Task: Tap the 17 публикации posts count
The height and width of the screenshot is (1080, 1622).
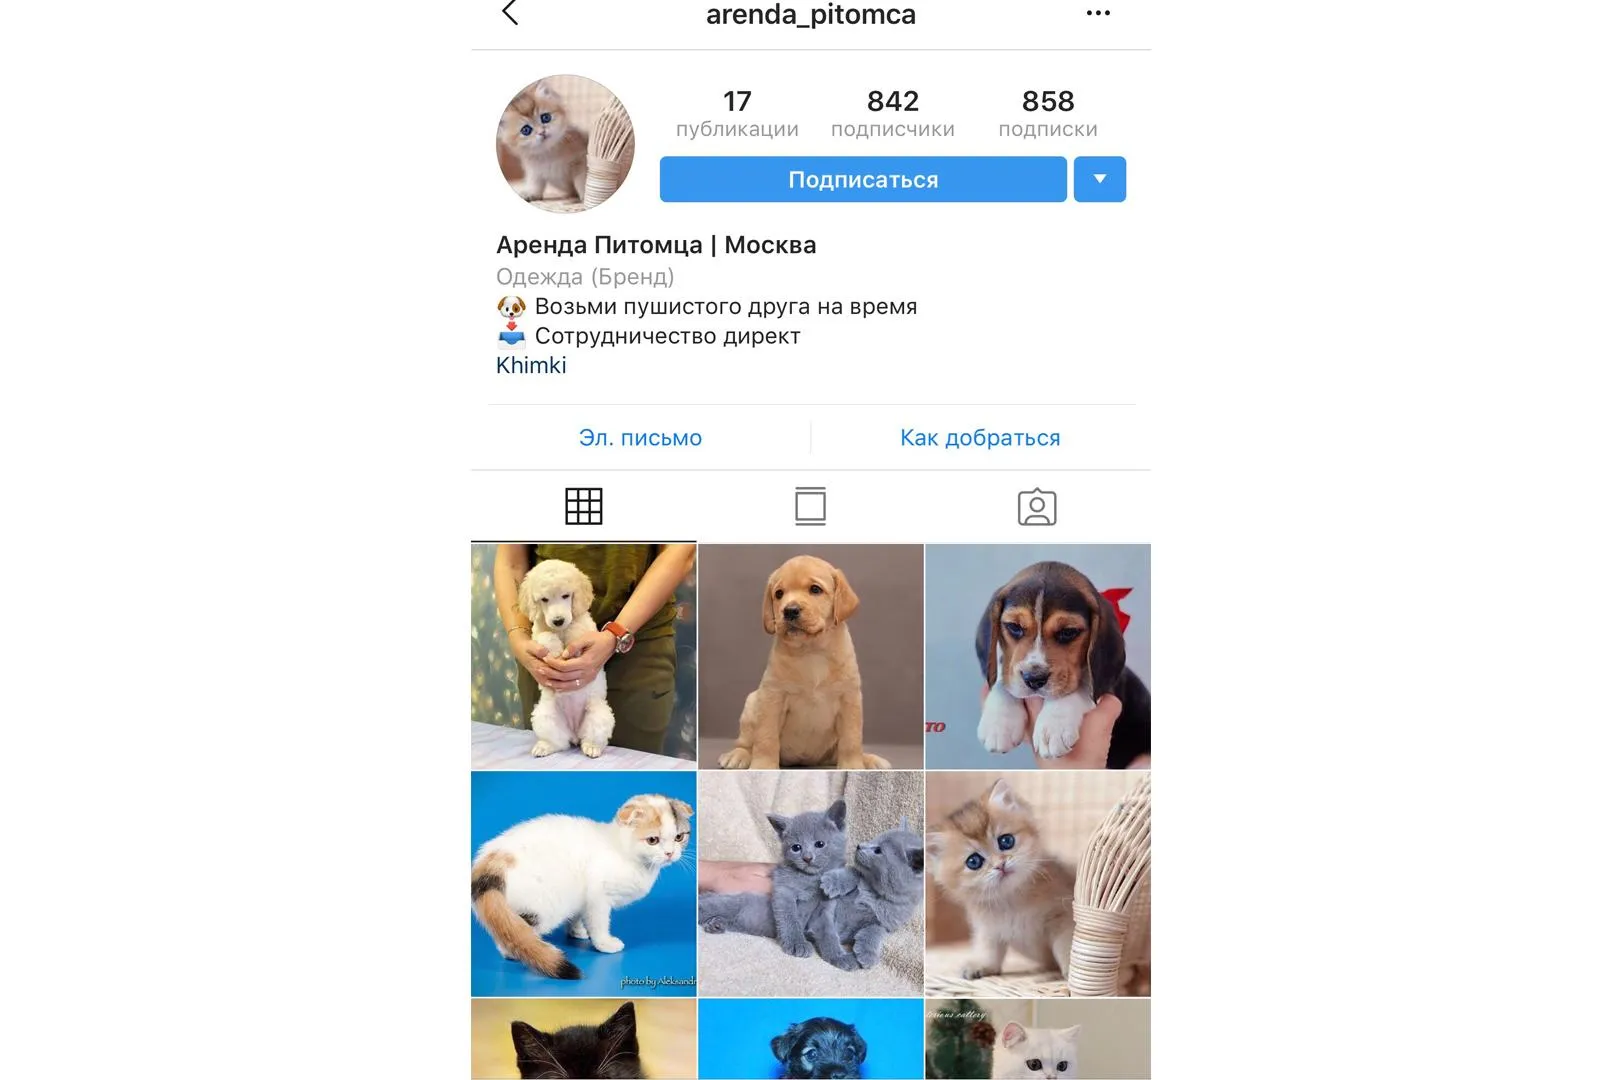Action: point(737,114)
